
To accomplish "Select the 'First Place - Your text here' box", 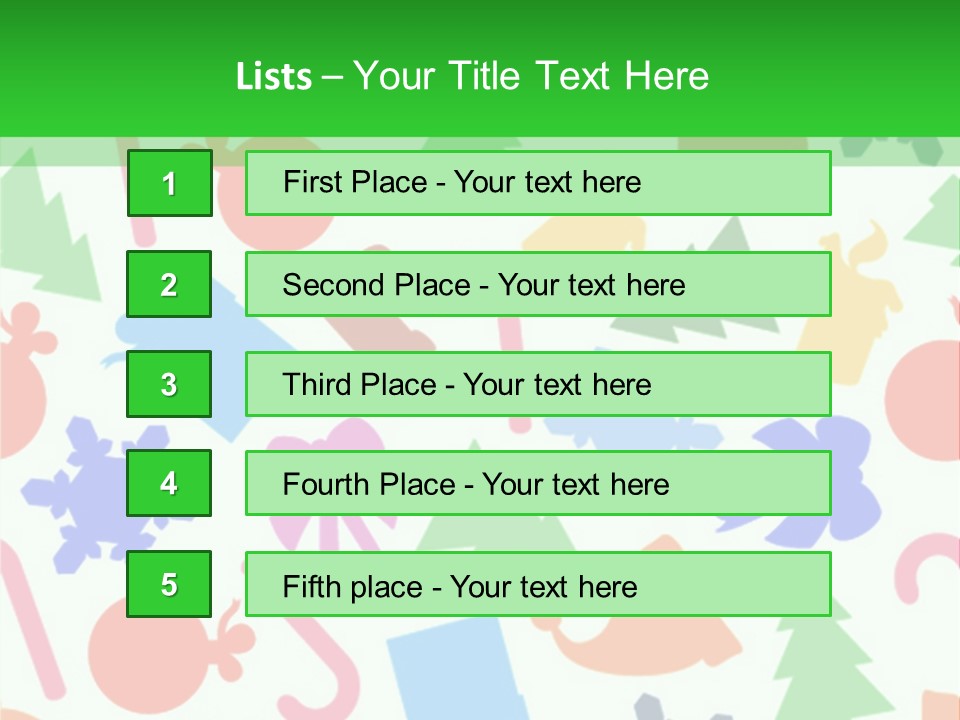I will (538, 183).
